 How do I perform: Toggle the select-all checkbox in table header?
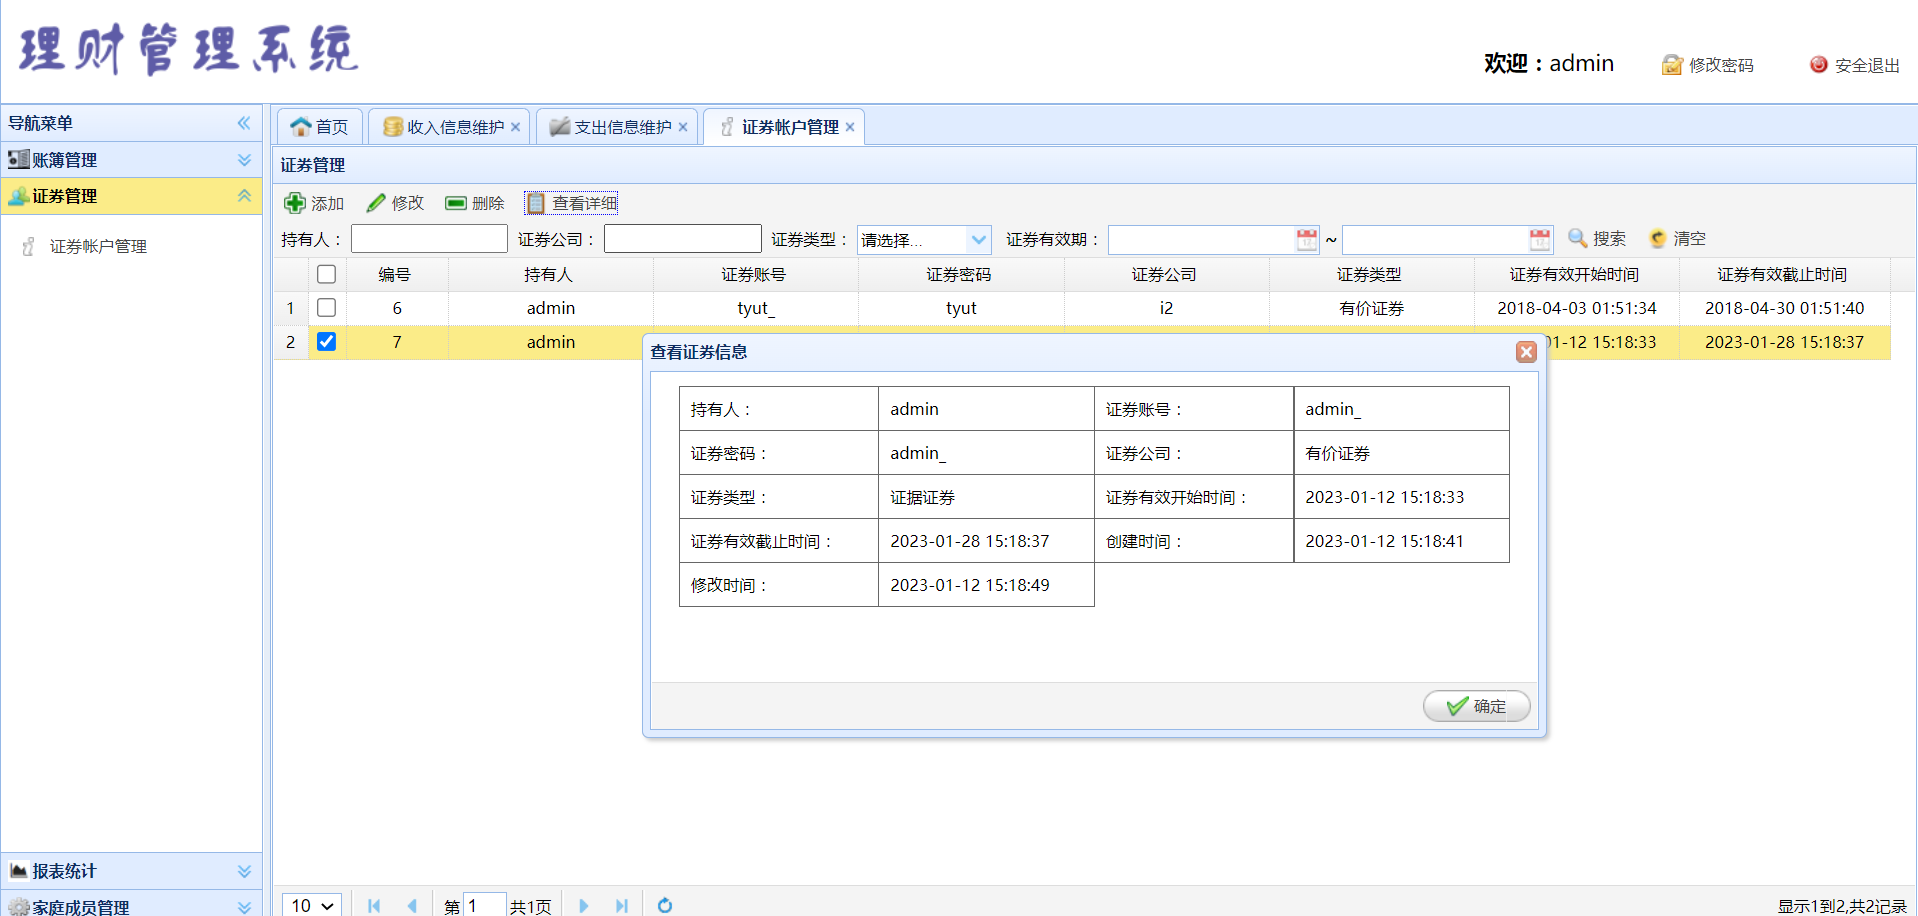coord(326,274)
